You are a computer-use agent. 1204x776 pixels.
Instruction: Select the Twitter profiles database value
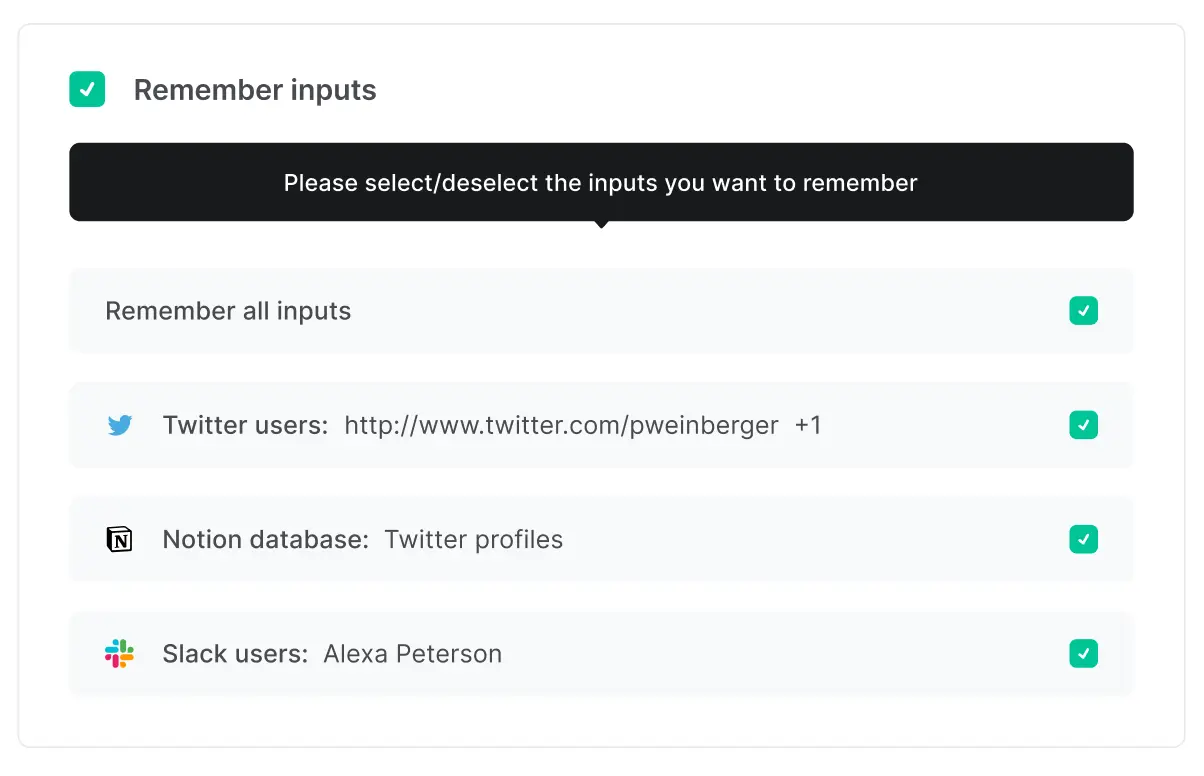tap(474, 540)
